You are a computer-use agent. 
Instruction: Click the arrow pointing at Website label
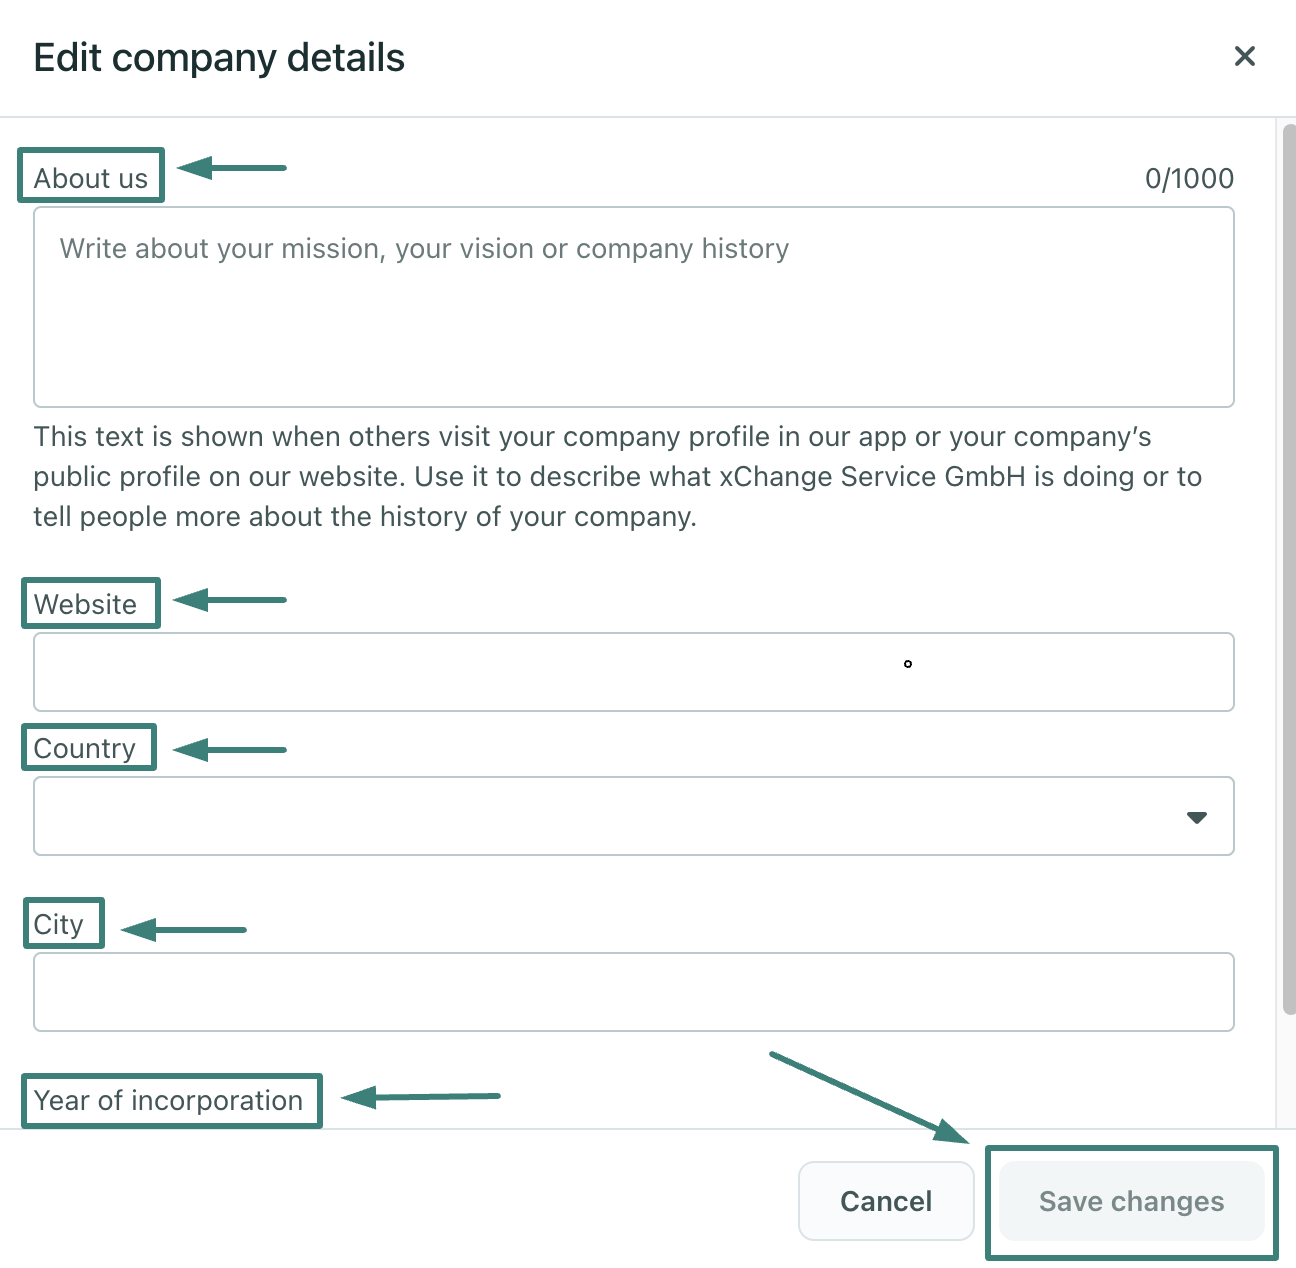231,600
